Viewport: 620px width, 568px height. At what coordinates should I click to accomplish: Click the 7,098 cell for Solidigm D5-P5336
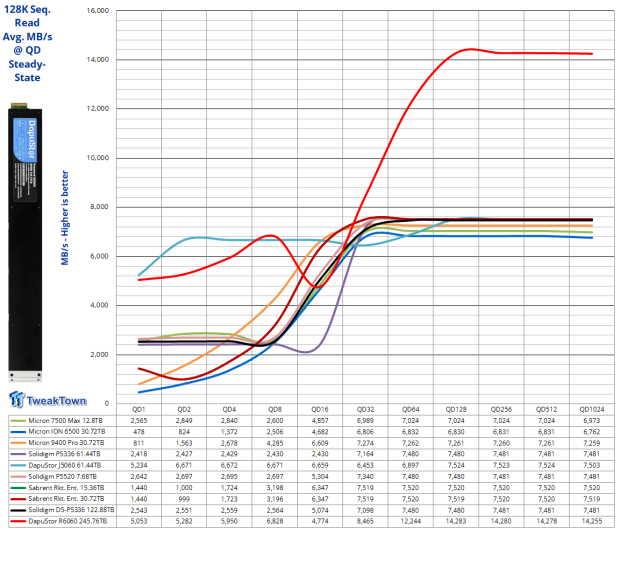click(365, 510)
